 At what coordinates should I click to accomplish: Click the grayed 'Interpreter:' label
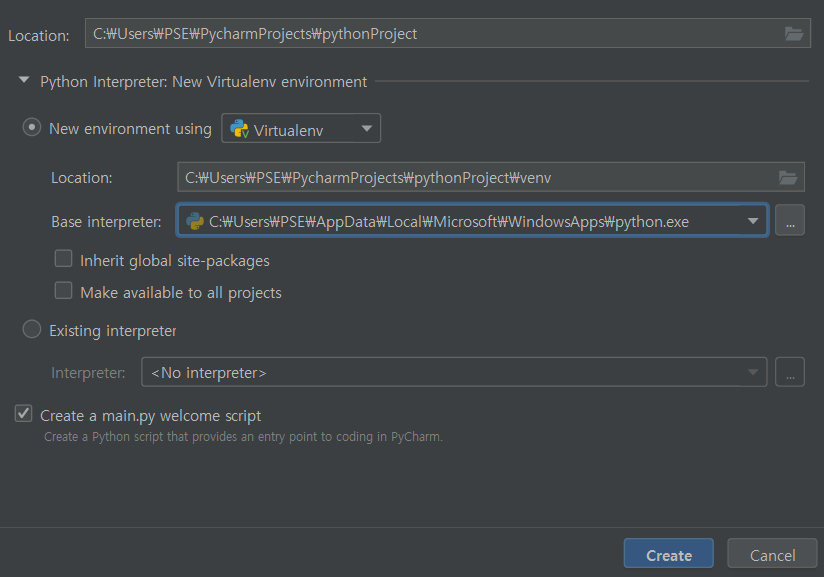point(88,373)
